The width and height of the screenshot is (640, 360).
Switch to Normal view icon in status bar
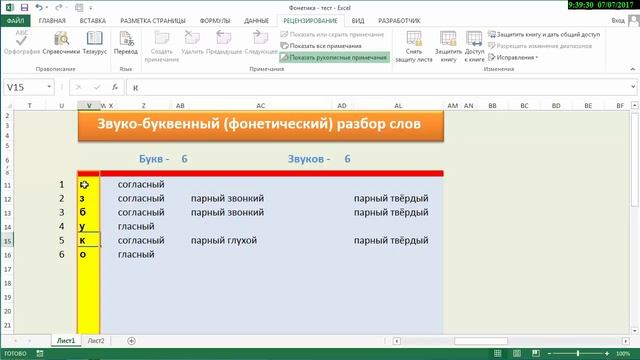[x=498, y=353]
